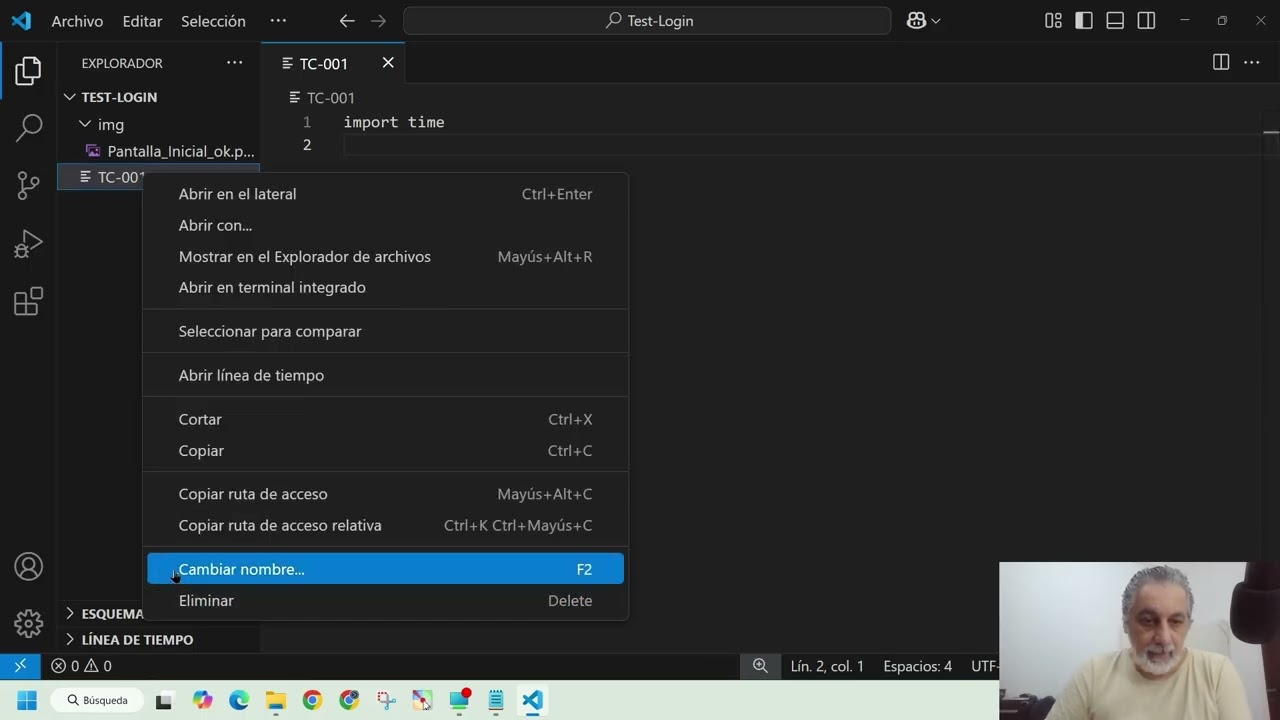Choose Abrir con...
This screenshot has height=720, width=1280.
point(385,225)
